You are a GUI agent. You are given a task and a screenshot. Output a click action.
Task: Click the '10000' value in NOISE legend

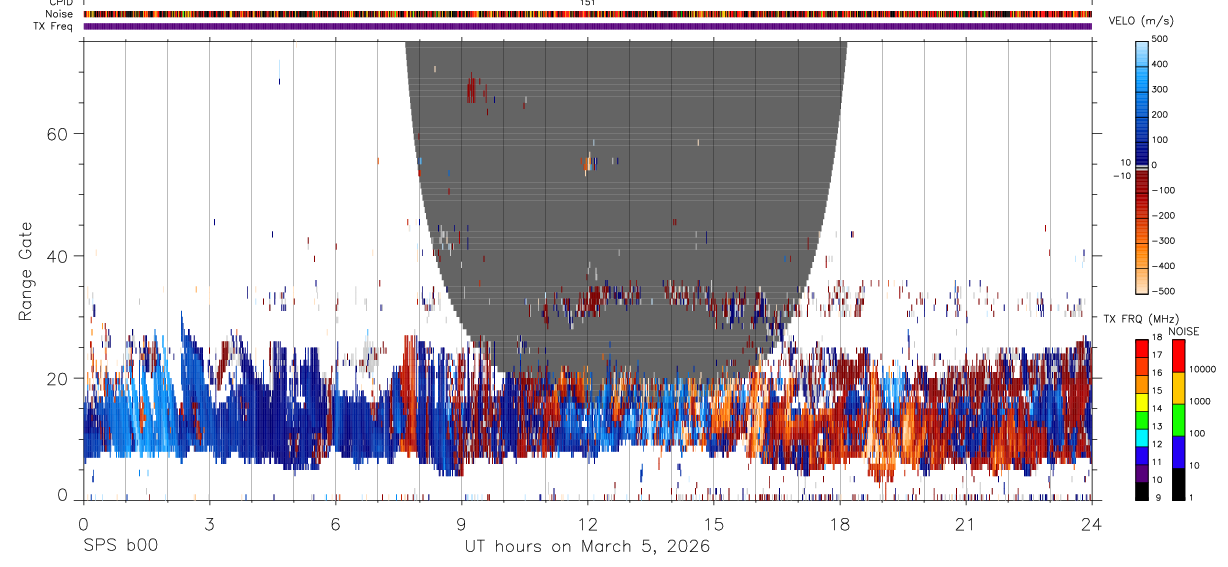[x=1201, y=369]
